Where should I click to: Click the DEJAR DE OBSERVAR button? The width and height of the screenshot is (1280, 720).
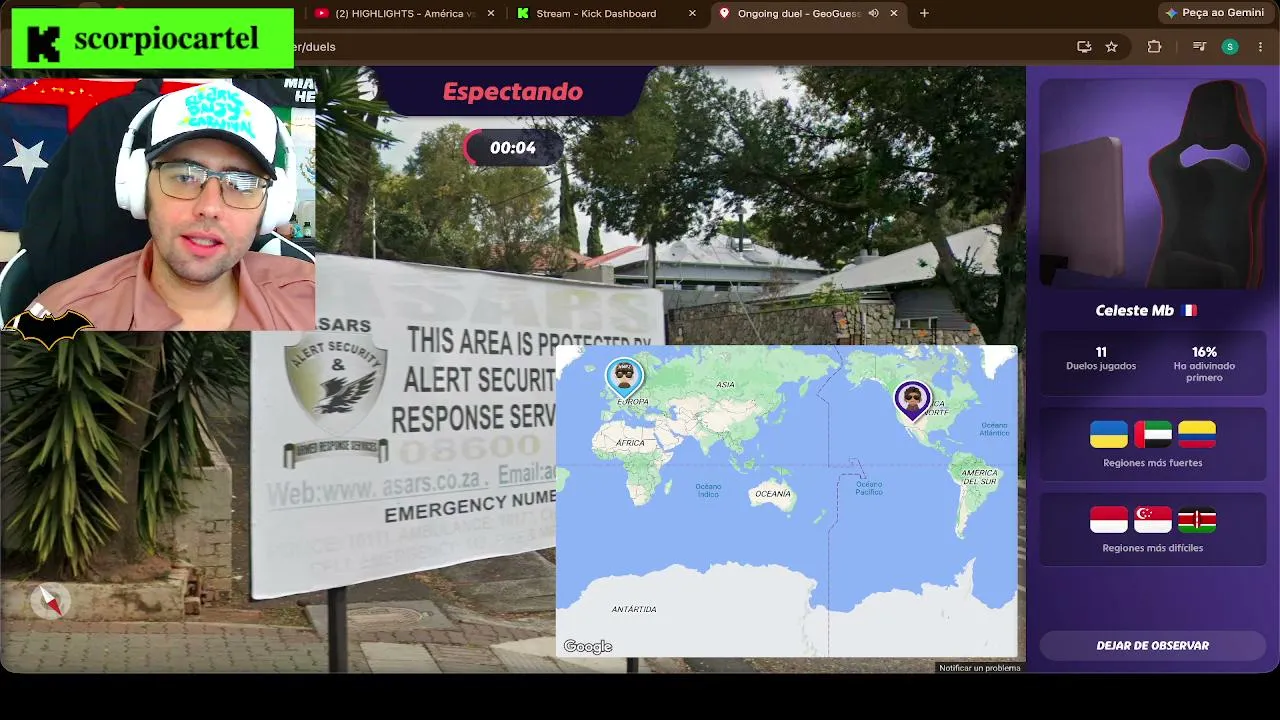(1153, 646)
